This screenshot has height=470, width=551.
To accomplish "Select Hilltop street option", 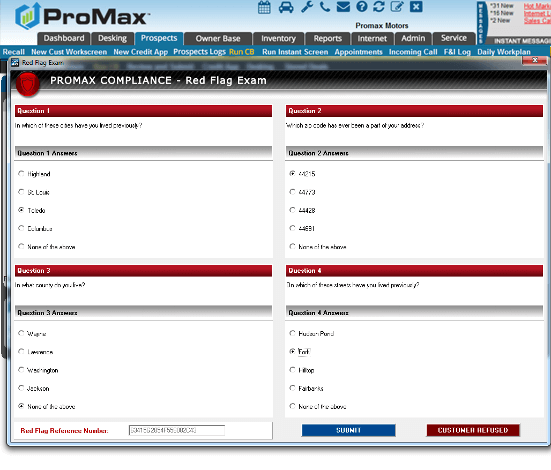I will (x=292, y=369).
